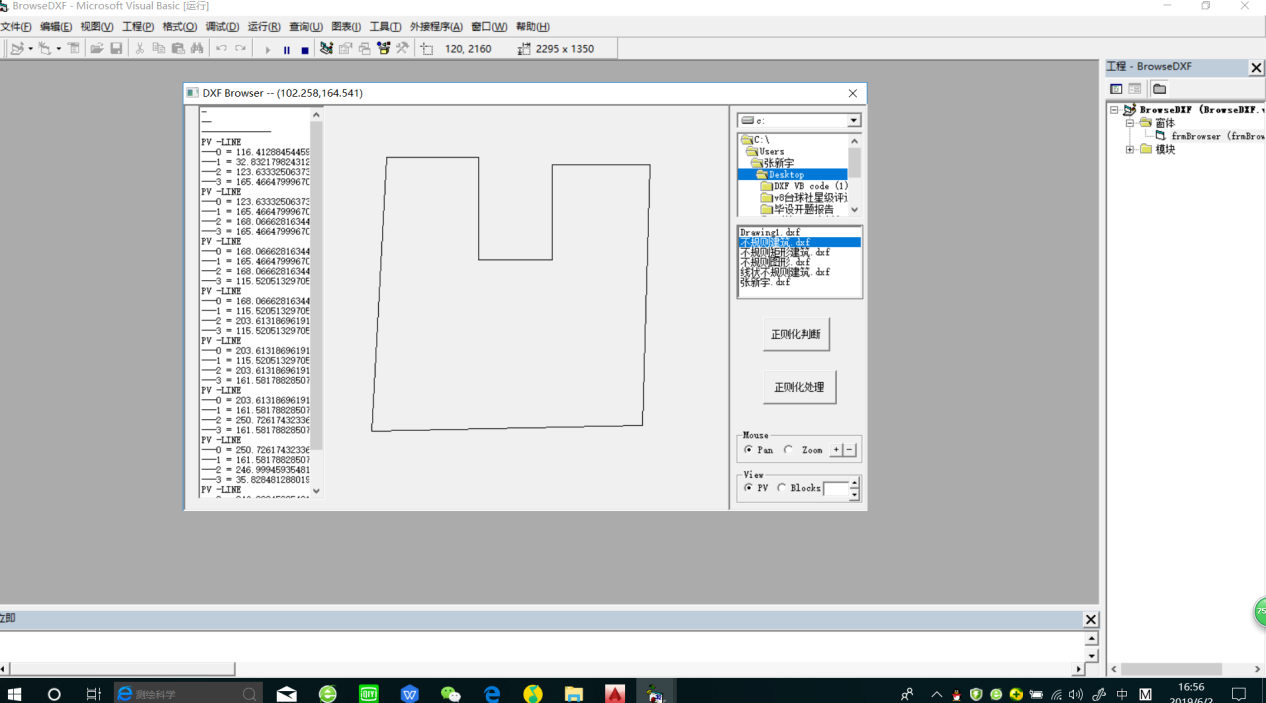Click the Copy toolbar icon

(159, 48)
